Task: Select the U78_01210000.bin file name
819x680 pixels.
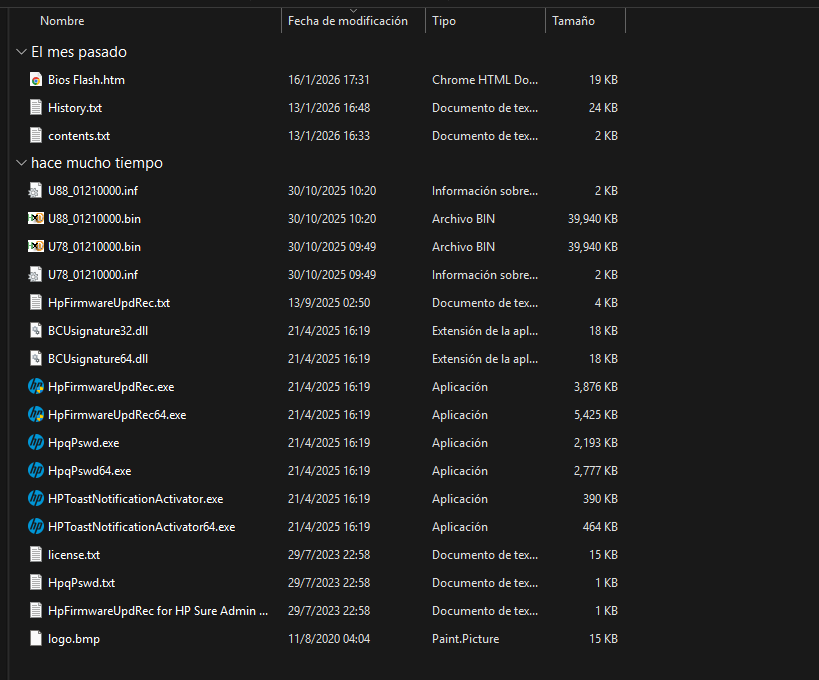Action: coord(94,246)
